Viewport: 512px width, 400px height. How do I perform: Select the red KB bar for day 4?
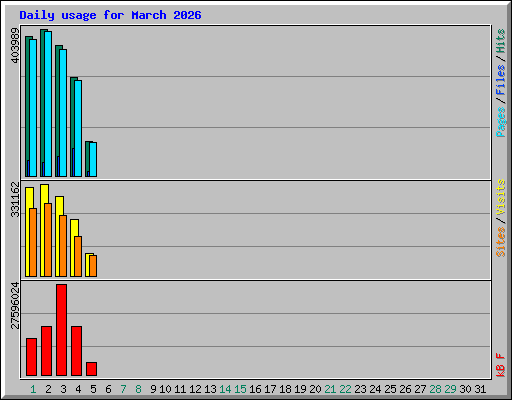(x=76, y=351)
